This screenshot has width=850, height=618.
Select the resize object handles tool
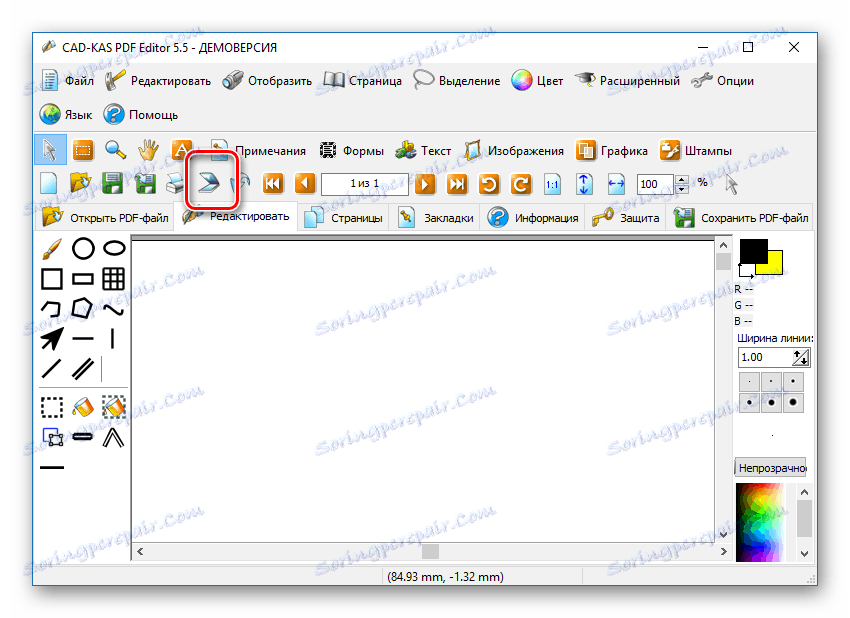point(52,437)
